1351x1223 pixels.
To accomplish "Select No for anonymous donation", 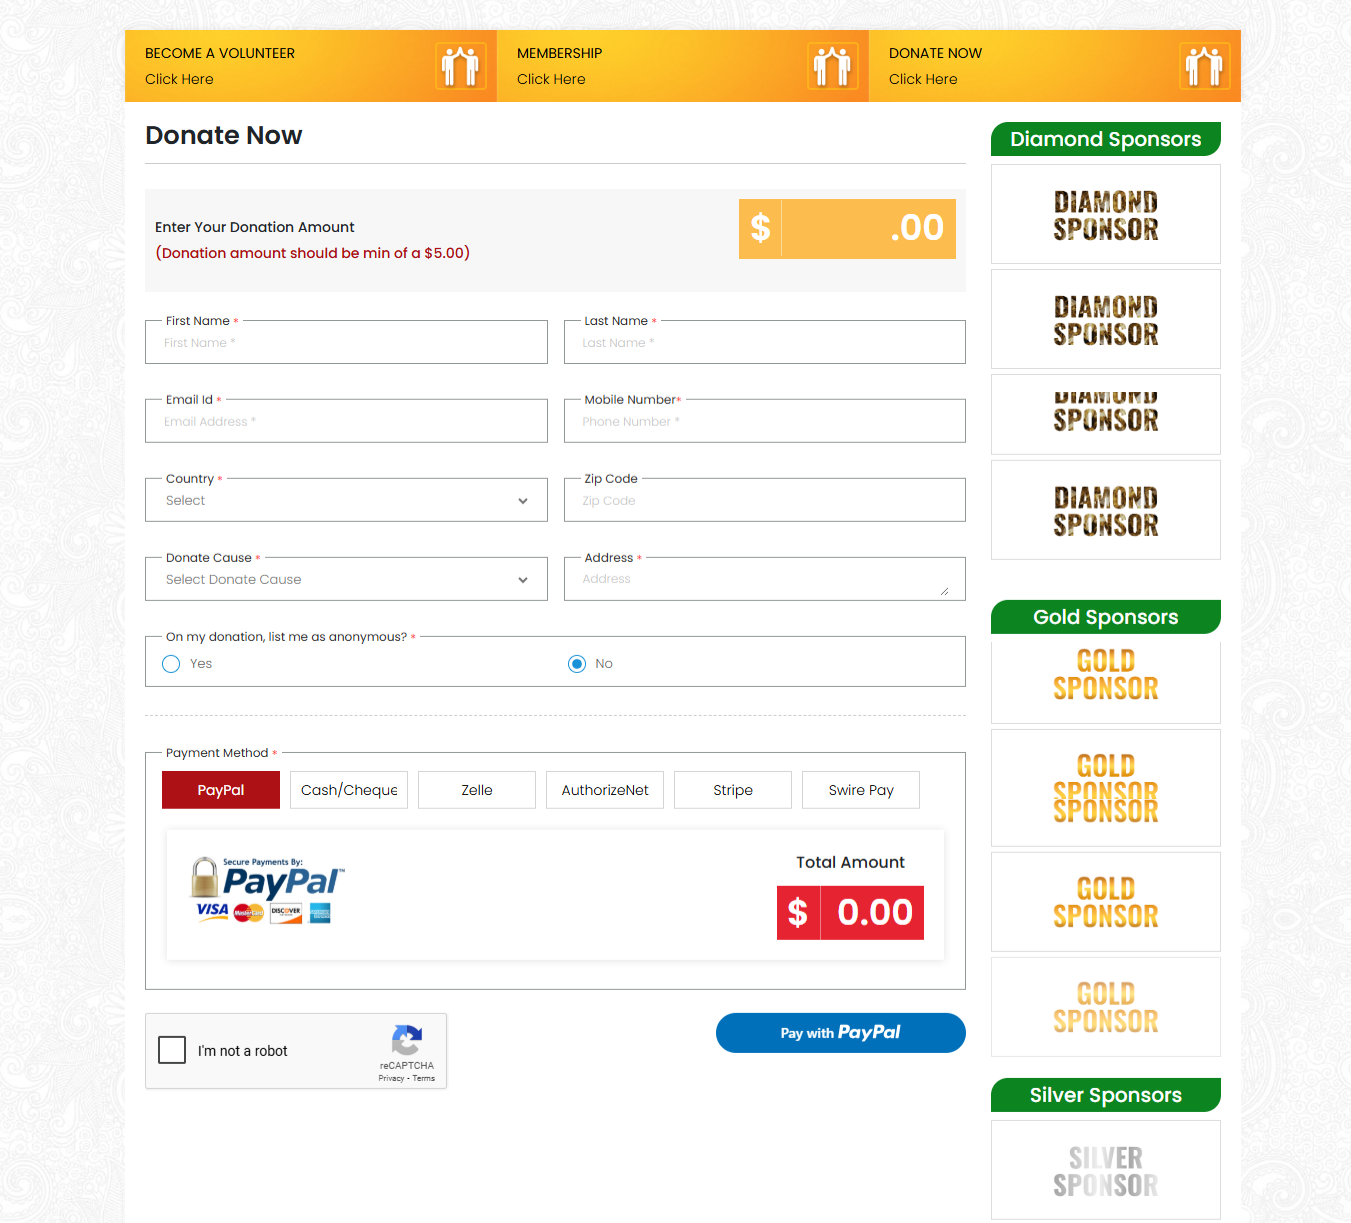I will click(577, 664).
